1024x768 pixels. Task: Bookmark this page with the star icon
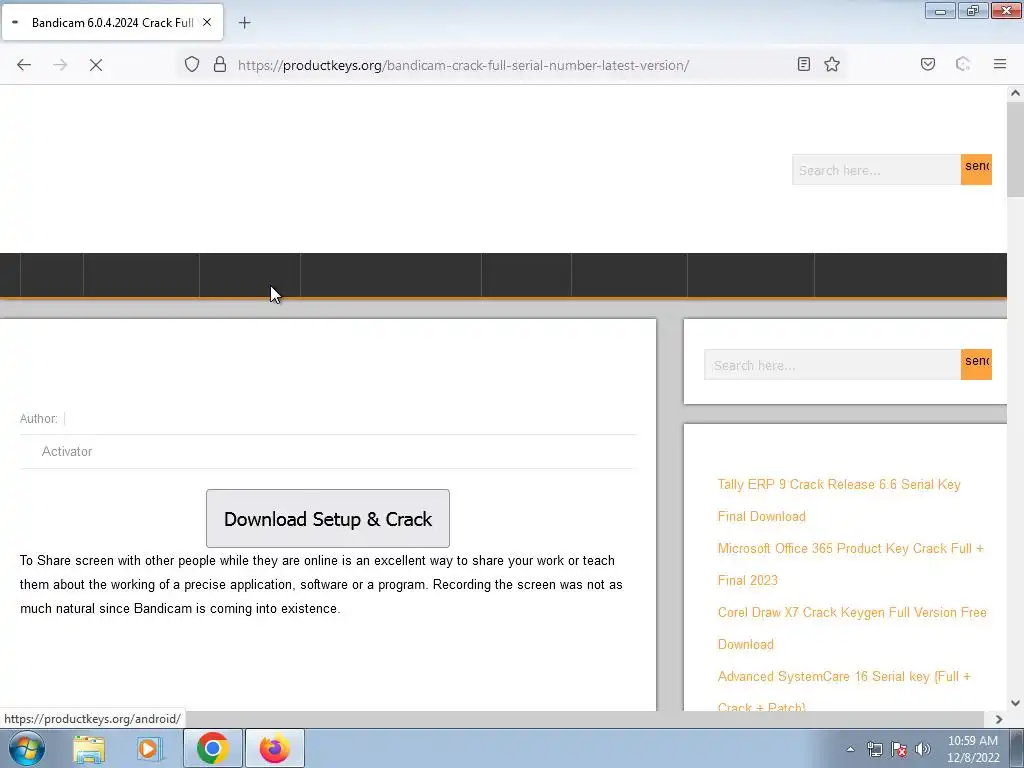click(832, 64)
